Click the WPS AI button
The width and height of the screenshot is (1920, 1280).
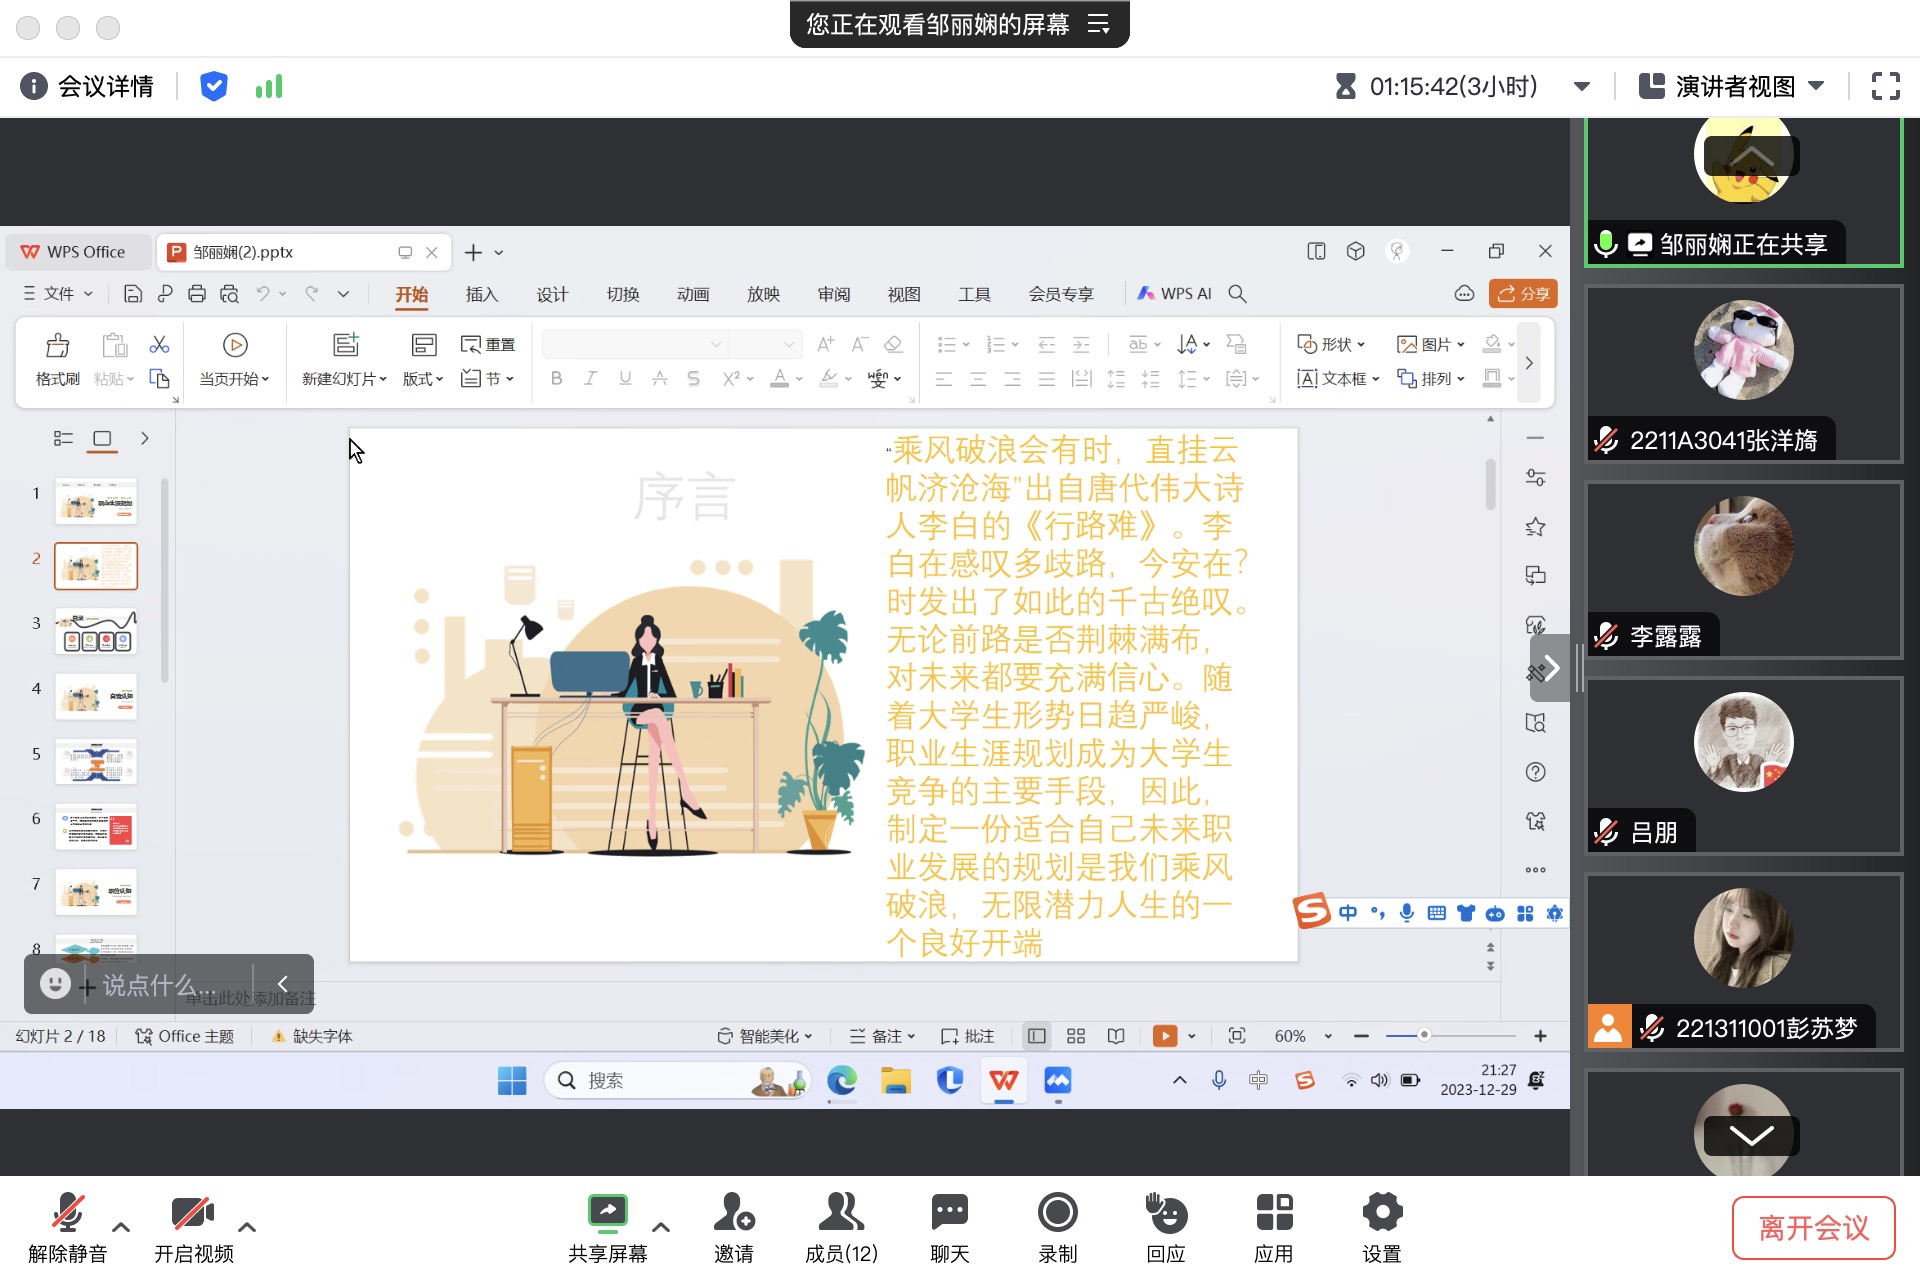click(x=1174, y=294)
